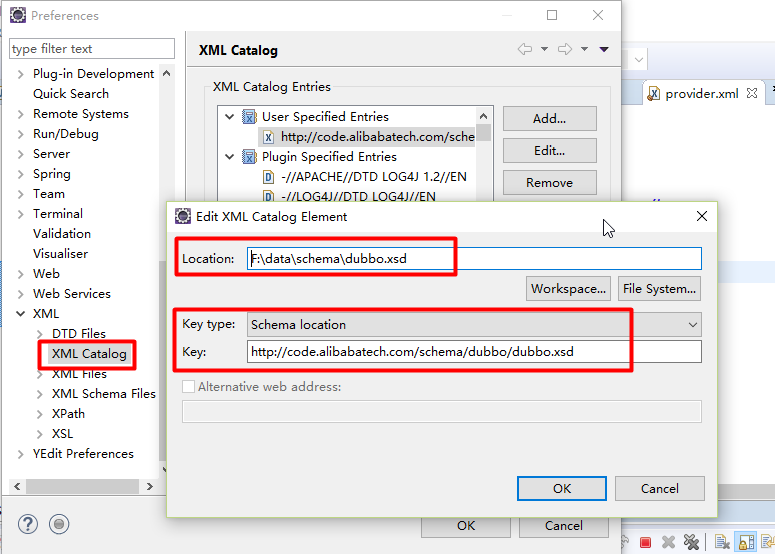Screen dimensions: 775x554
Task: Select XML Catalog in preferences tree
Action: coord(89,354)
